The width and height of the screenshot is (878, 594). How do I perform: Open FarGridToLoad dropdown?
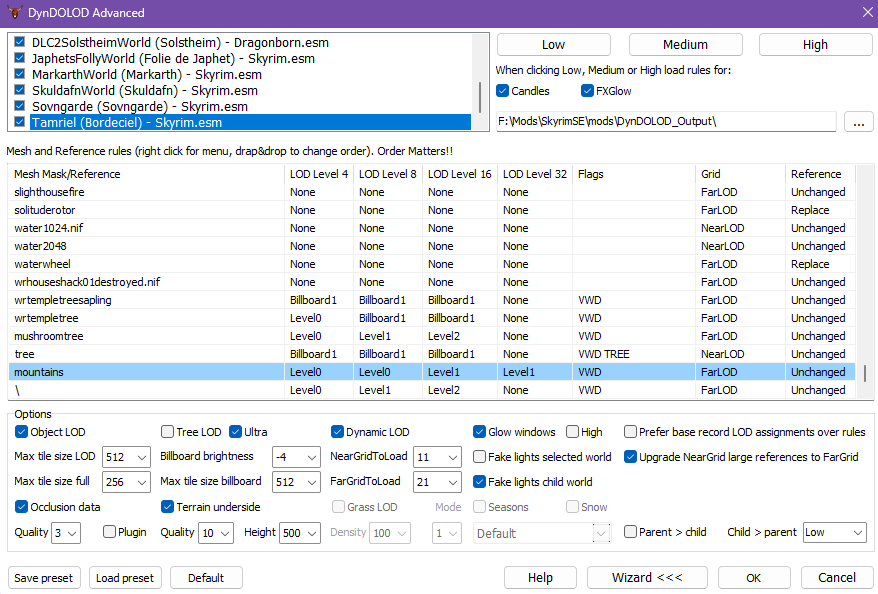coord(437,481)
